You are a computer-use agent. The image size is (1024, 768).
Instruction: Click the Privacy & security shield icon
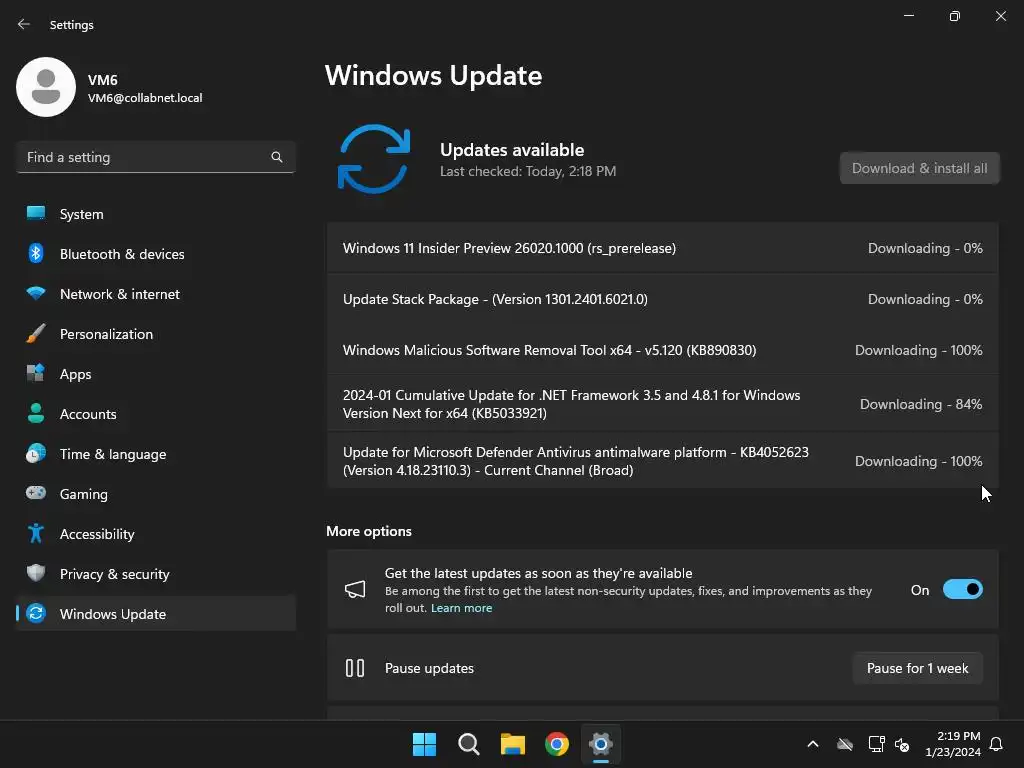36,573
